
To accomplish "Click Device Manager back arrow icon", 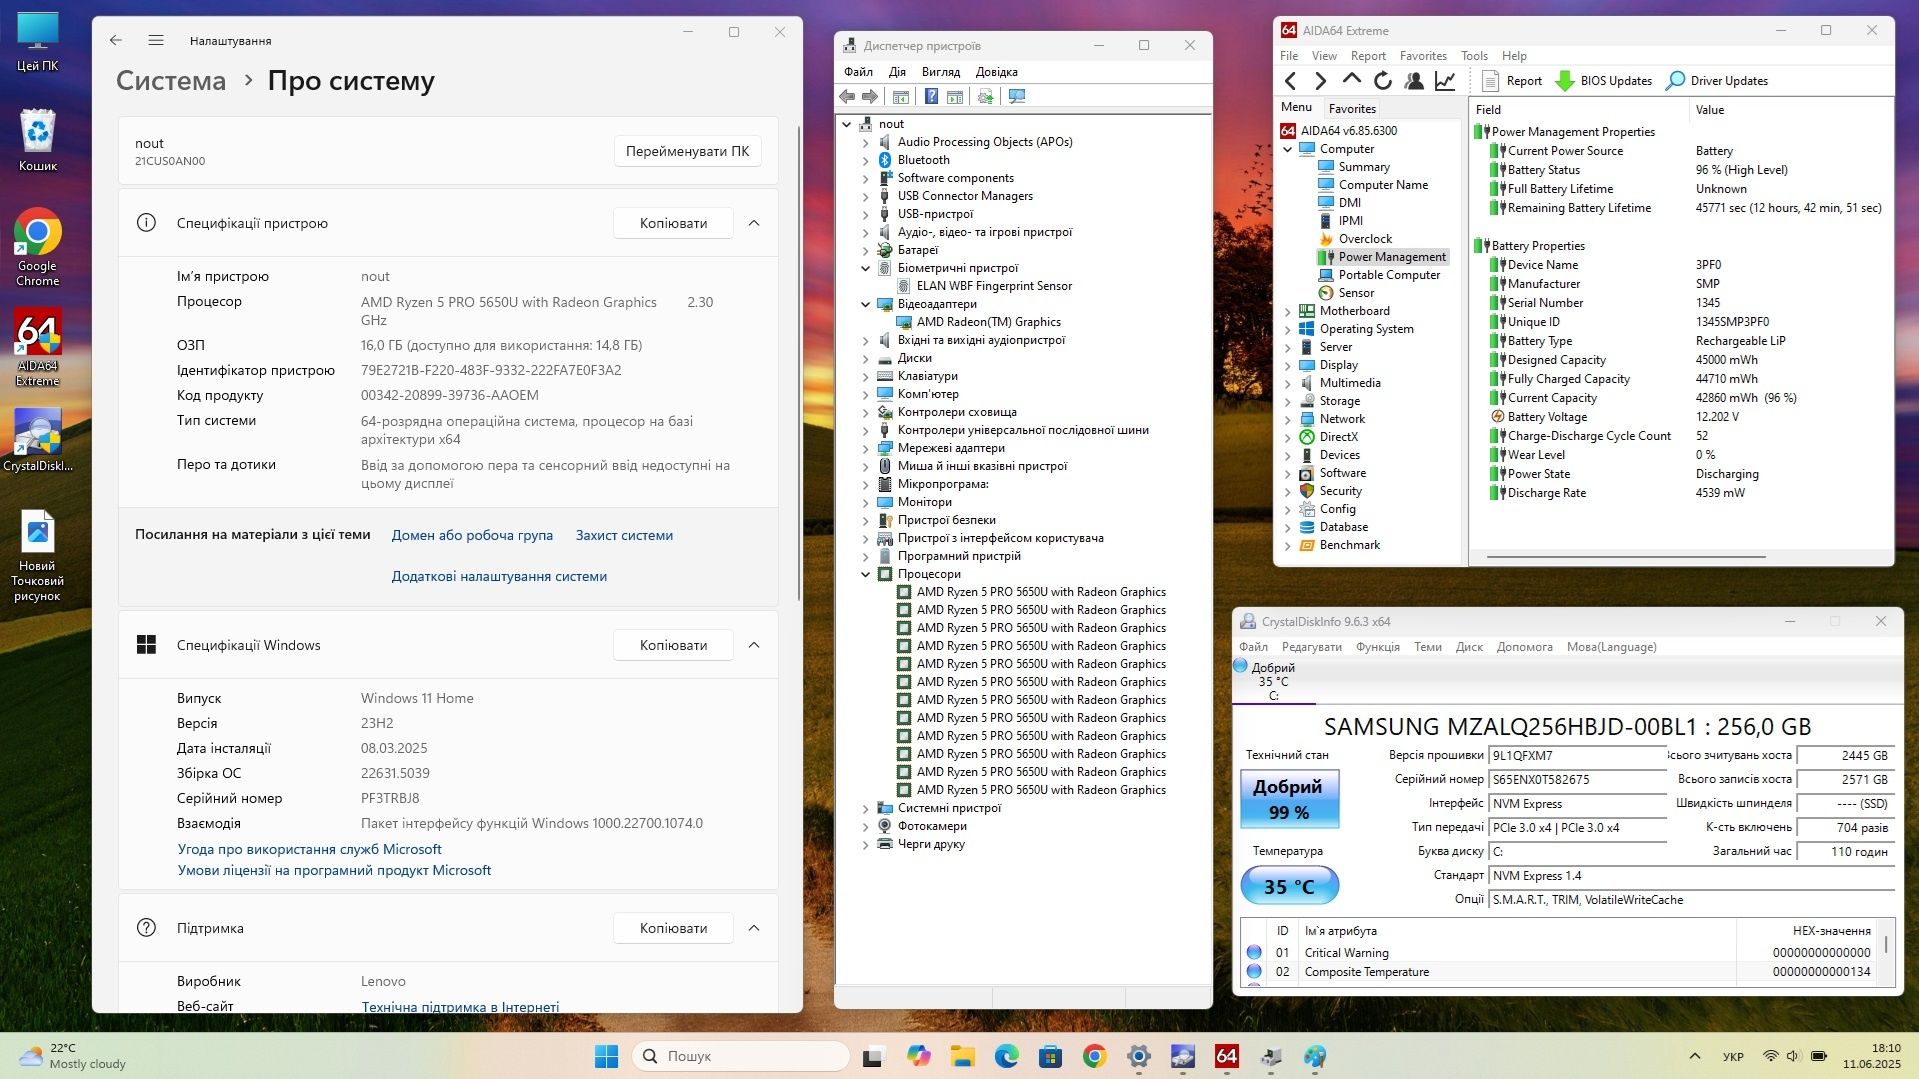I will tap(847, 97).
